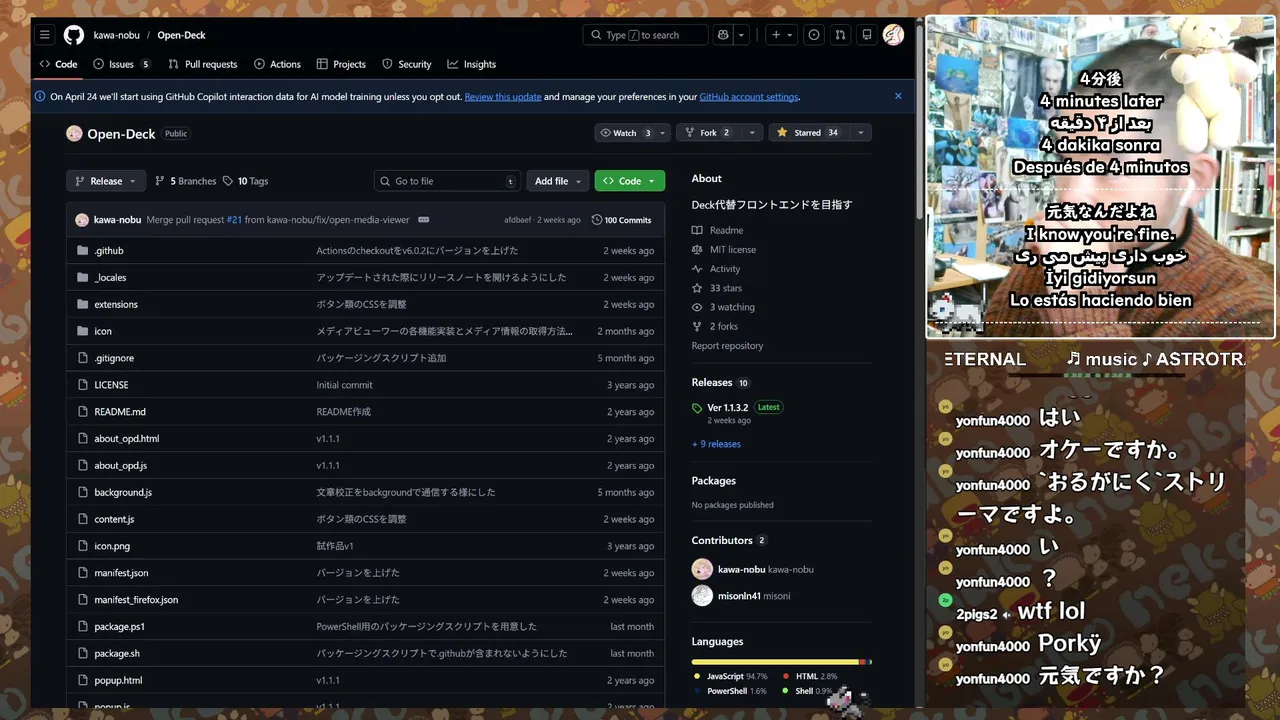Open the + 9 releases link
Viewport: 1280px width, 720px height.
[716, 444]
